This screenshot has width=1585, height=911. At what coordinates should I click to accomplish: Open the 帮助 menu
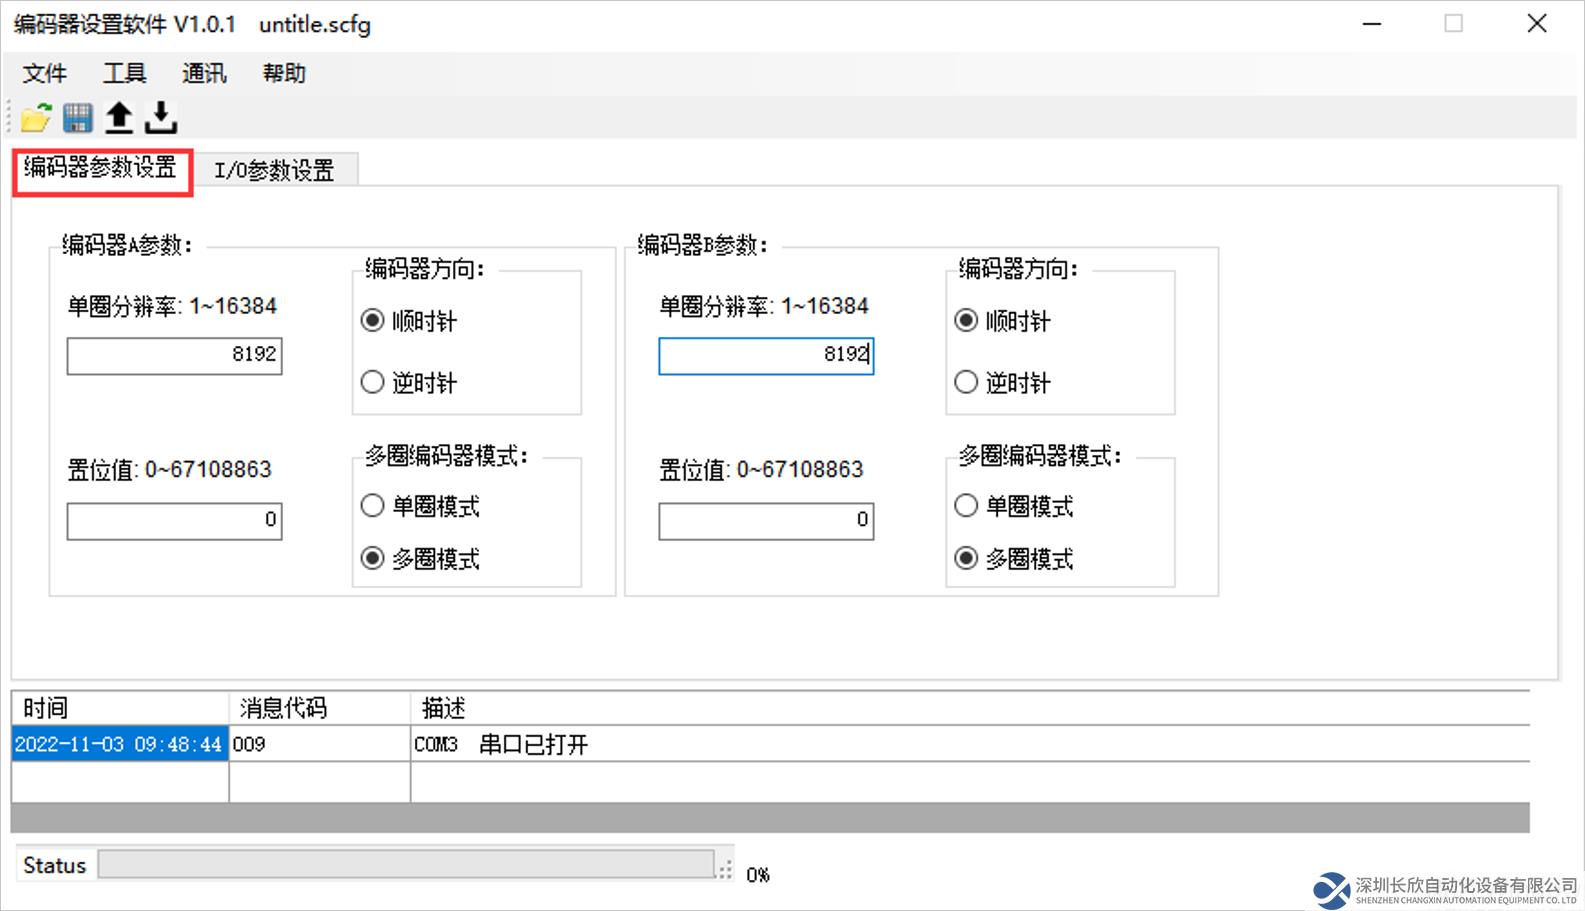pyautogui.click(x=284, y=73)
